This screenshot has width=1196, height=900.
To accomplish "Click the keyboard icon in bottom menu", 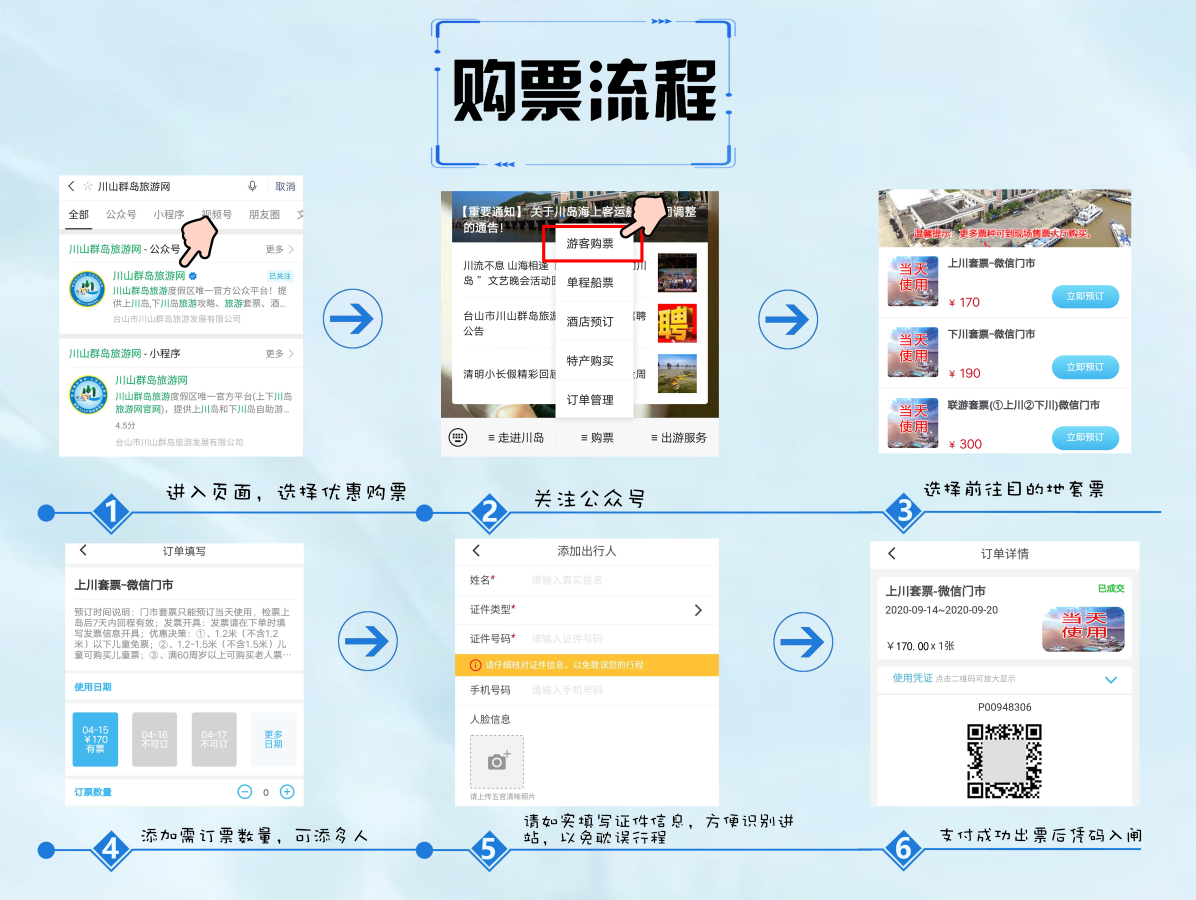I will (x=458, y=437).
